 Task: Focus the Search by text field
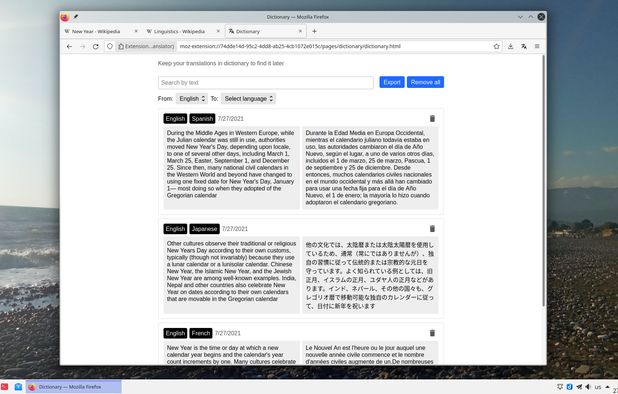pos(266,83)
